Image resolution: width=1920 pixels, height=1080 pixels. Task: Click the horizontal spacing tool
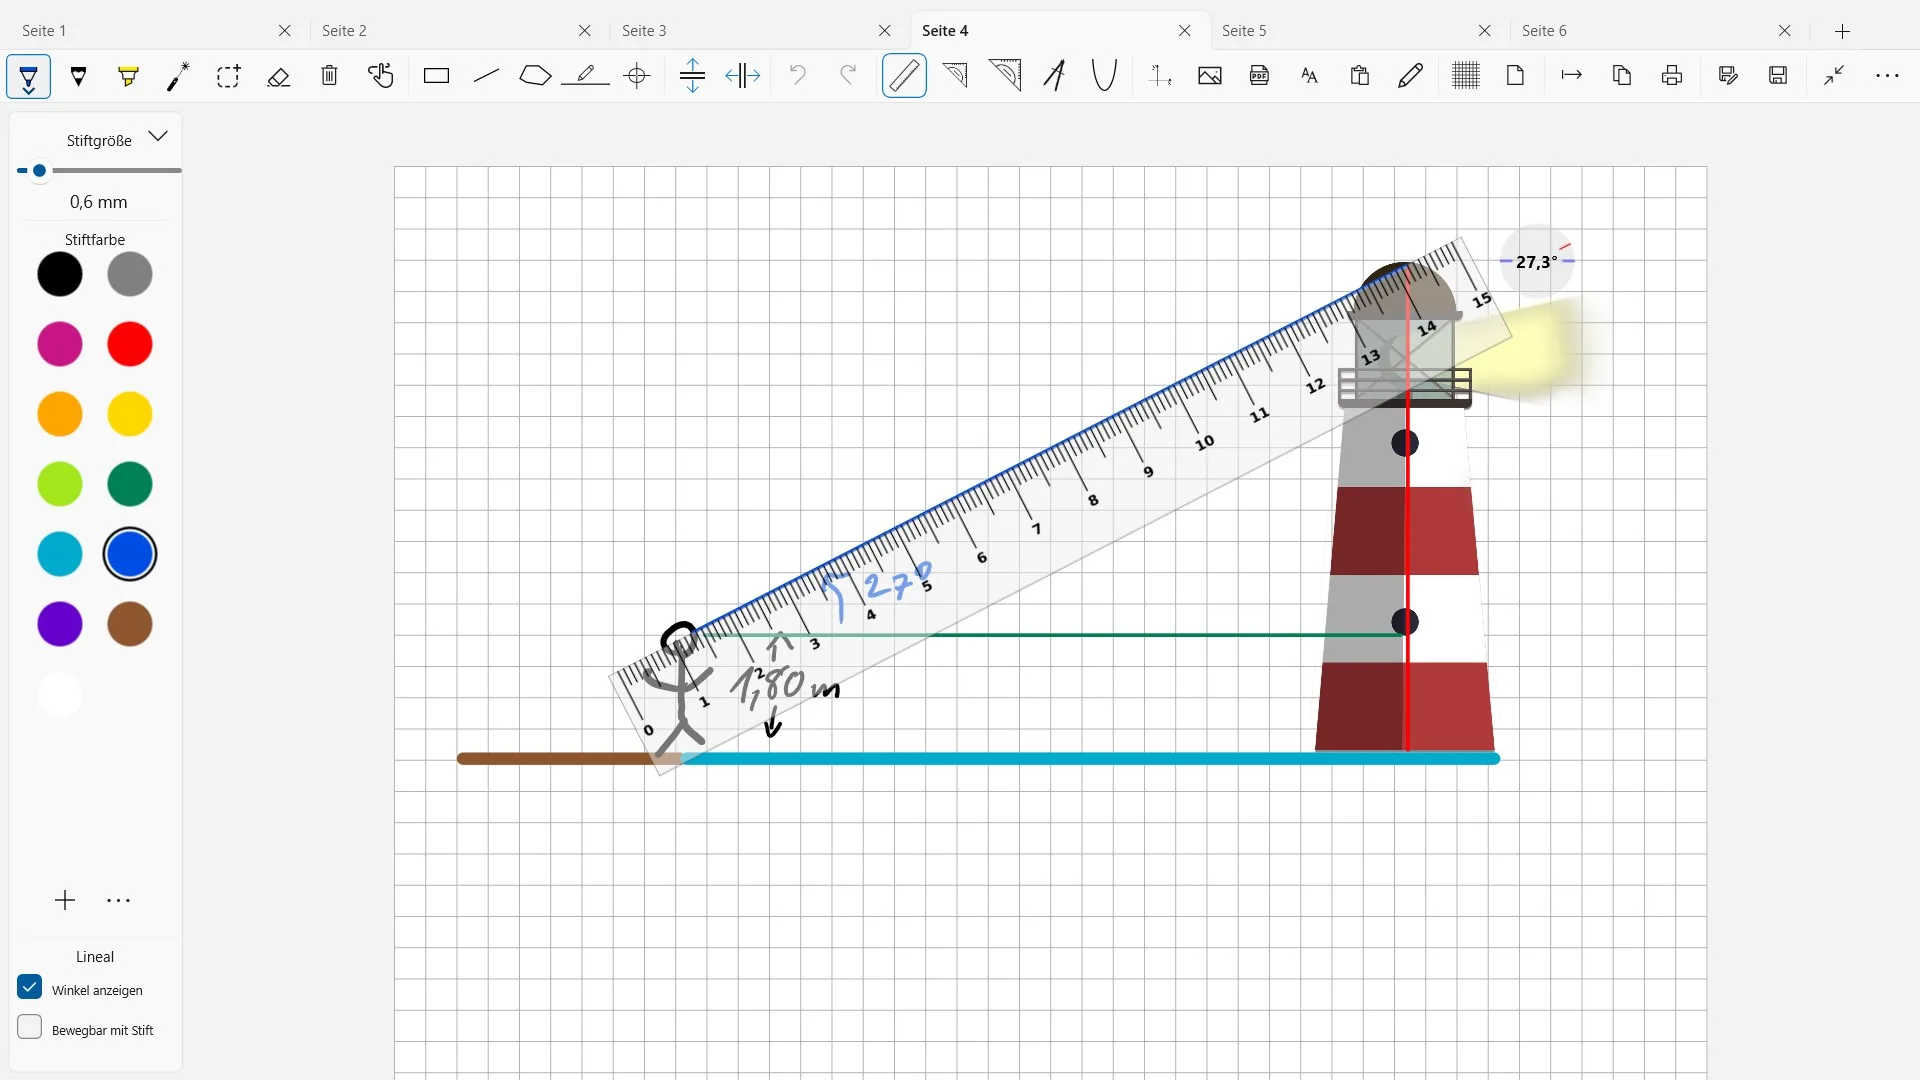coord(743,76)
